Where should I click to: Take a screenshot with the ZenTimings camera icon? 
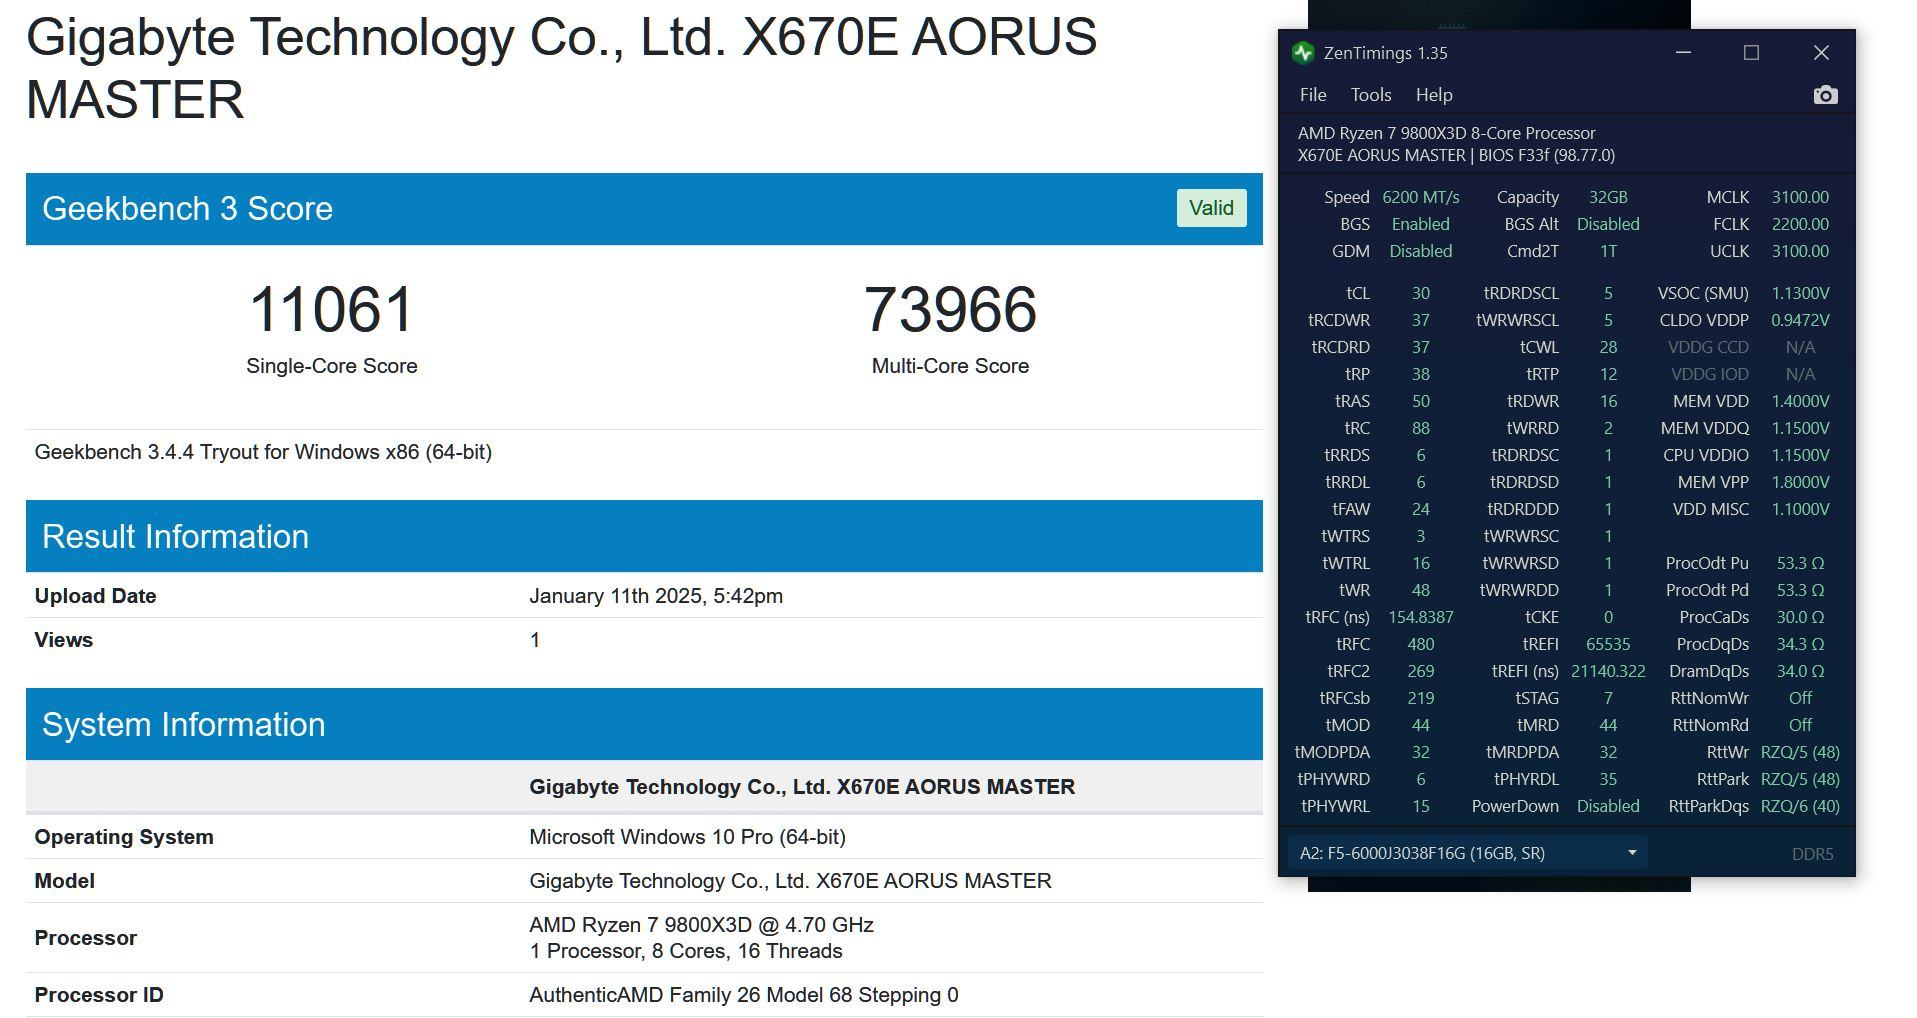(1825, 95)
